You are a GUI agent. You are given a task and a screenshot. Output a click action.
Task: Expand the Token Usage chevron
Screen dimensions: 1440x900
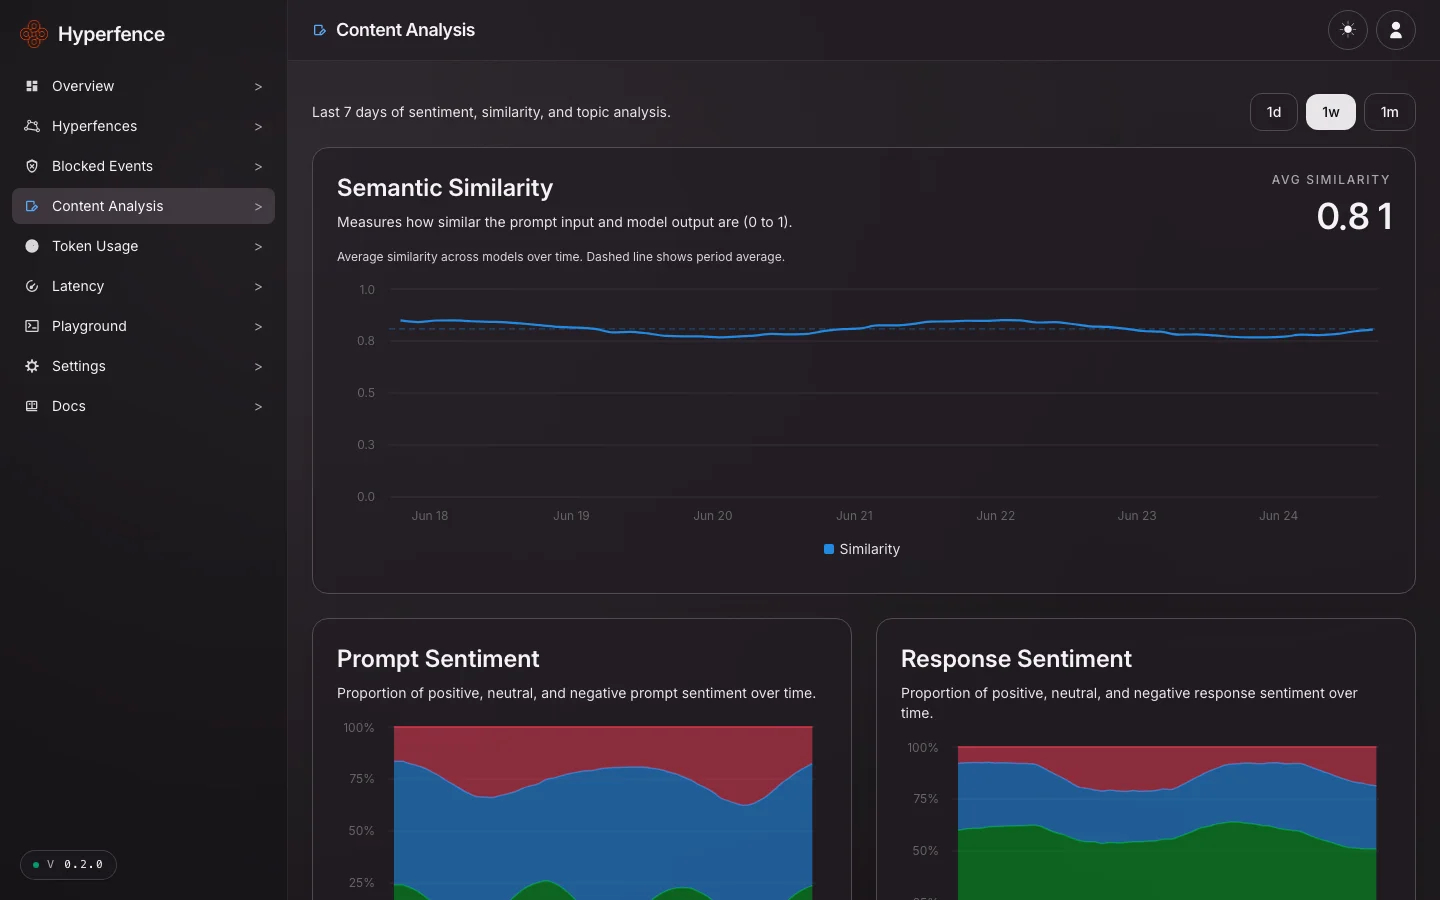tap(258, 247)
